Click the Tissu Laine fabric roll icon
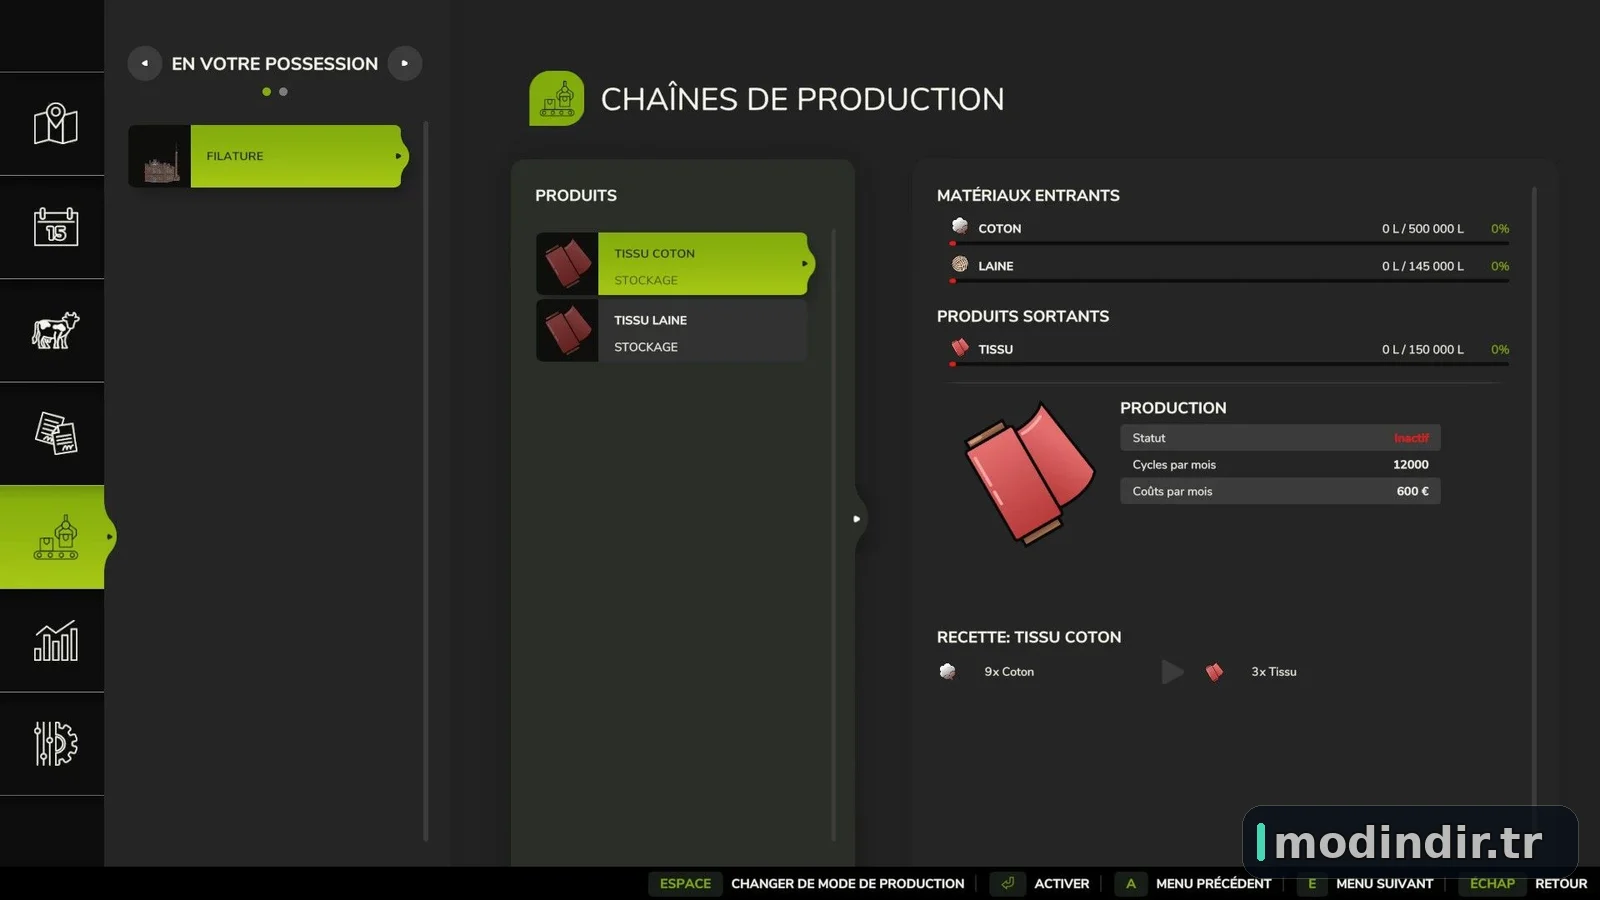 tap(567, 331)
